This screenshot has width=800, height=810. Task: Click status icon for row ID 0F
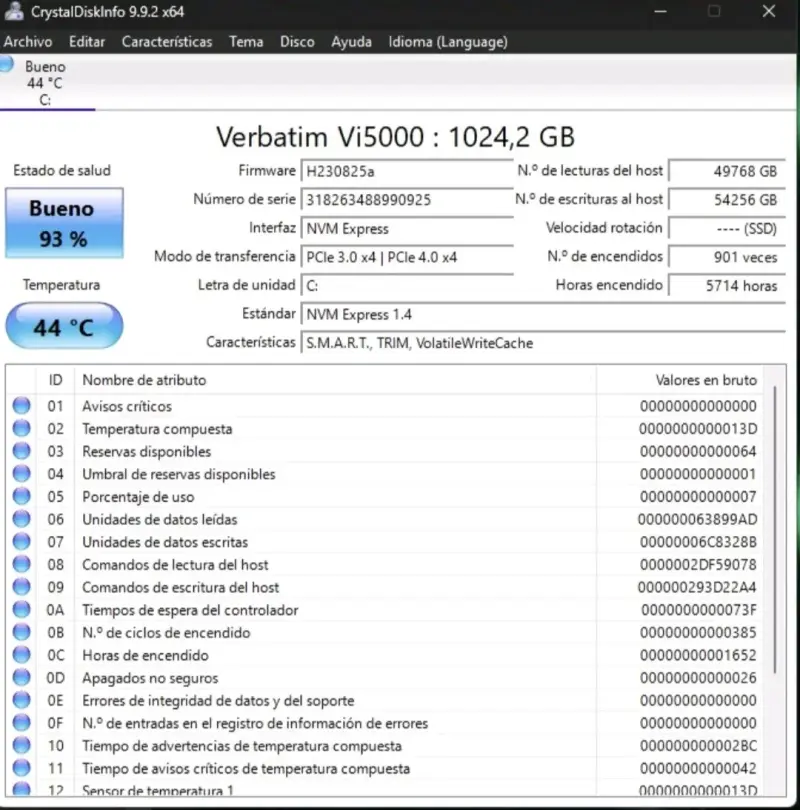coord(22,723)
